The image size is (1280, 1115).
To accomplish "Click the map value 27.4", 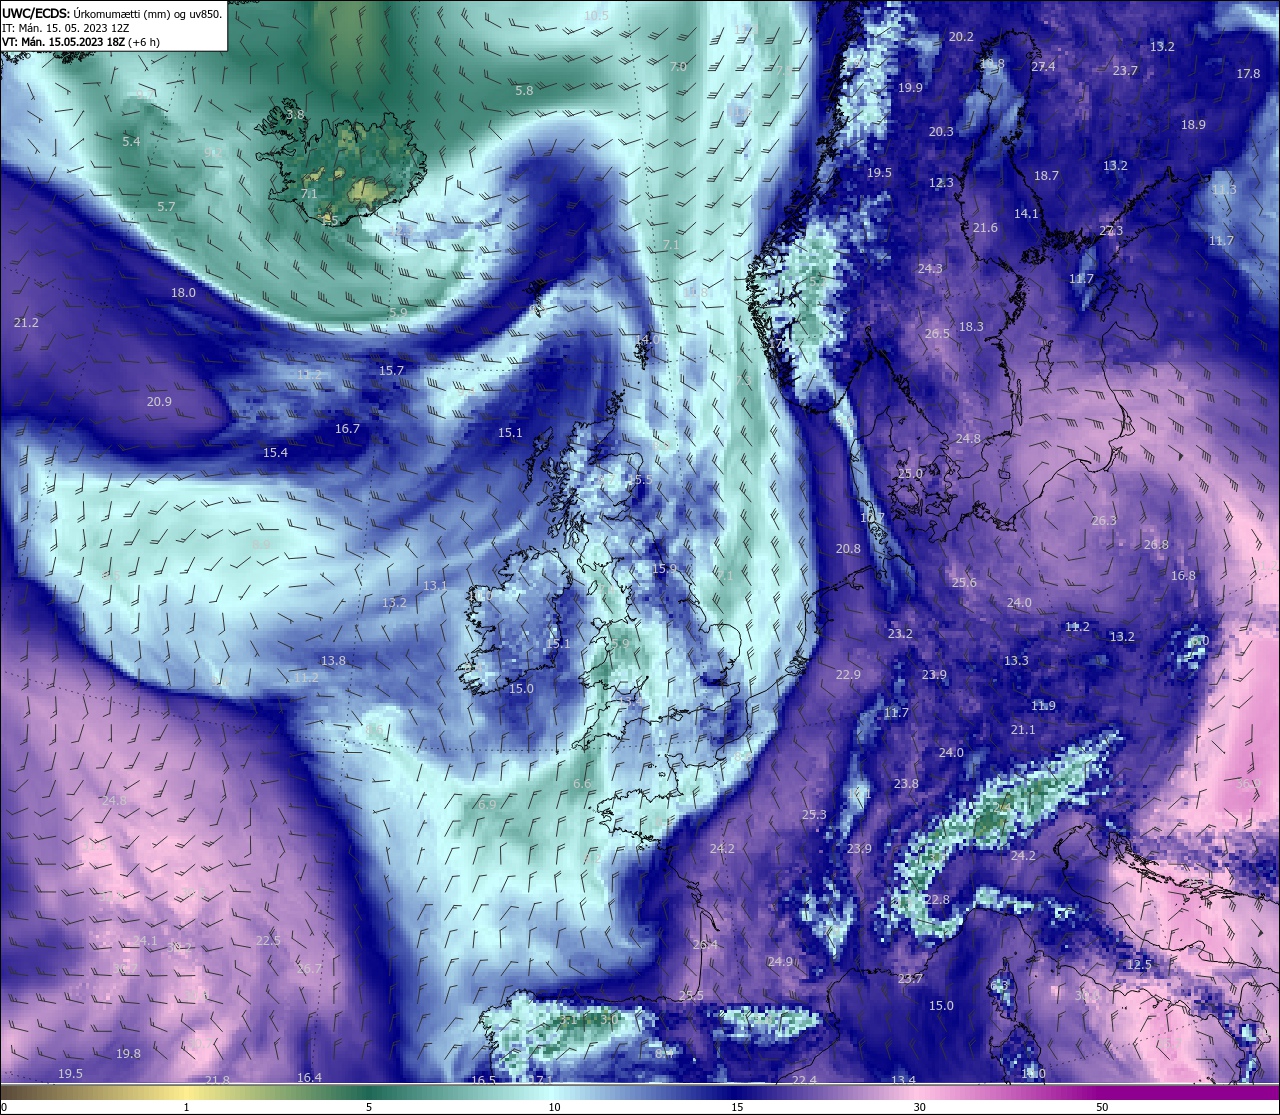I will click(1043, 66).
